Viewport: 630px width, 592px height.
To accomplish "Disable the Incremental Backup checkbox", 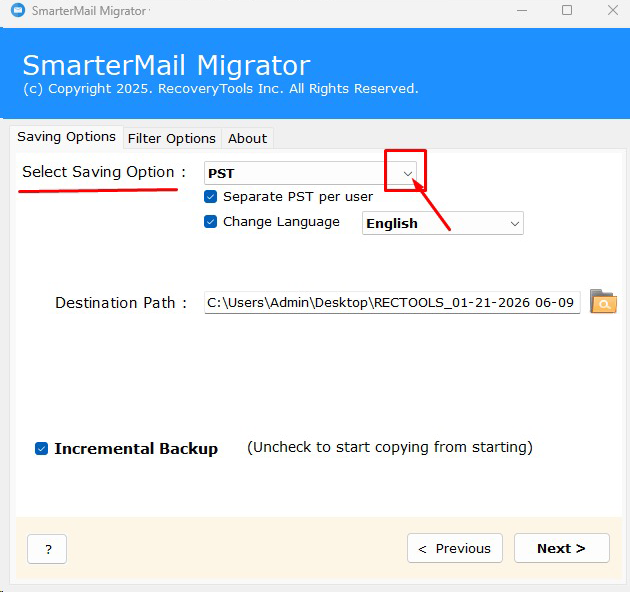I will [x=41, y=449].
